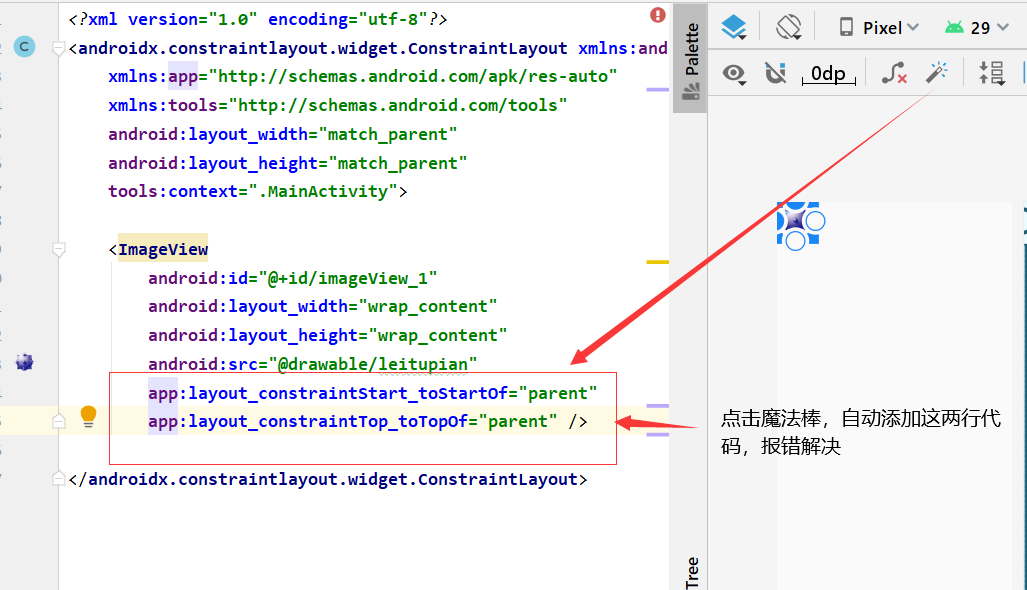The image size is (1027, 590).
Task: Open the Pixel device dropdown
Action: click(880, 28)
